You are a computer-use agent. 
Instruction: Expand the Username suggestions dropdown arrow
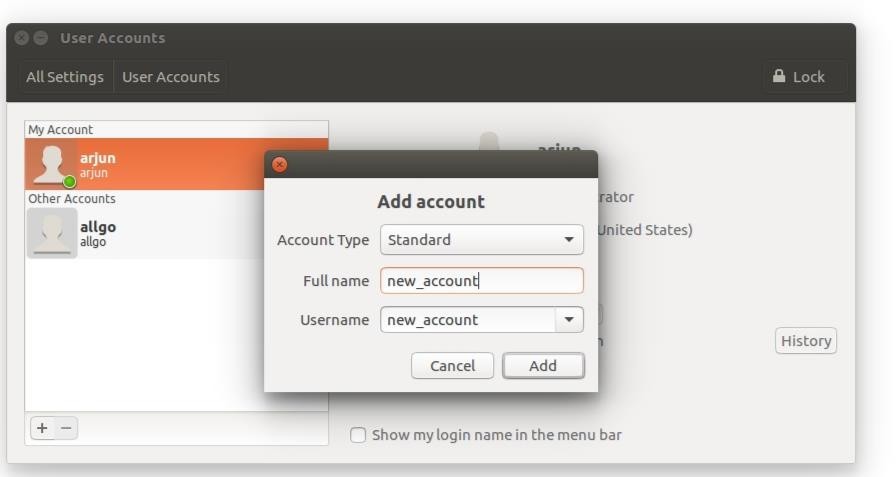pos(569,319)
